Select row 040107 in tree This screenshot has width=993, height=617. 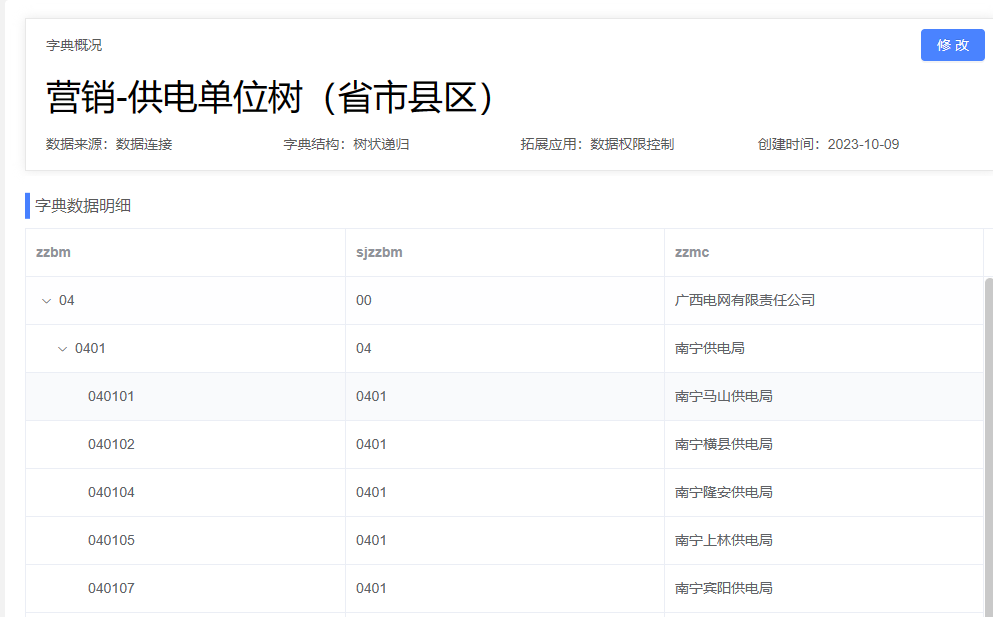[111, 588]
